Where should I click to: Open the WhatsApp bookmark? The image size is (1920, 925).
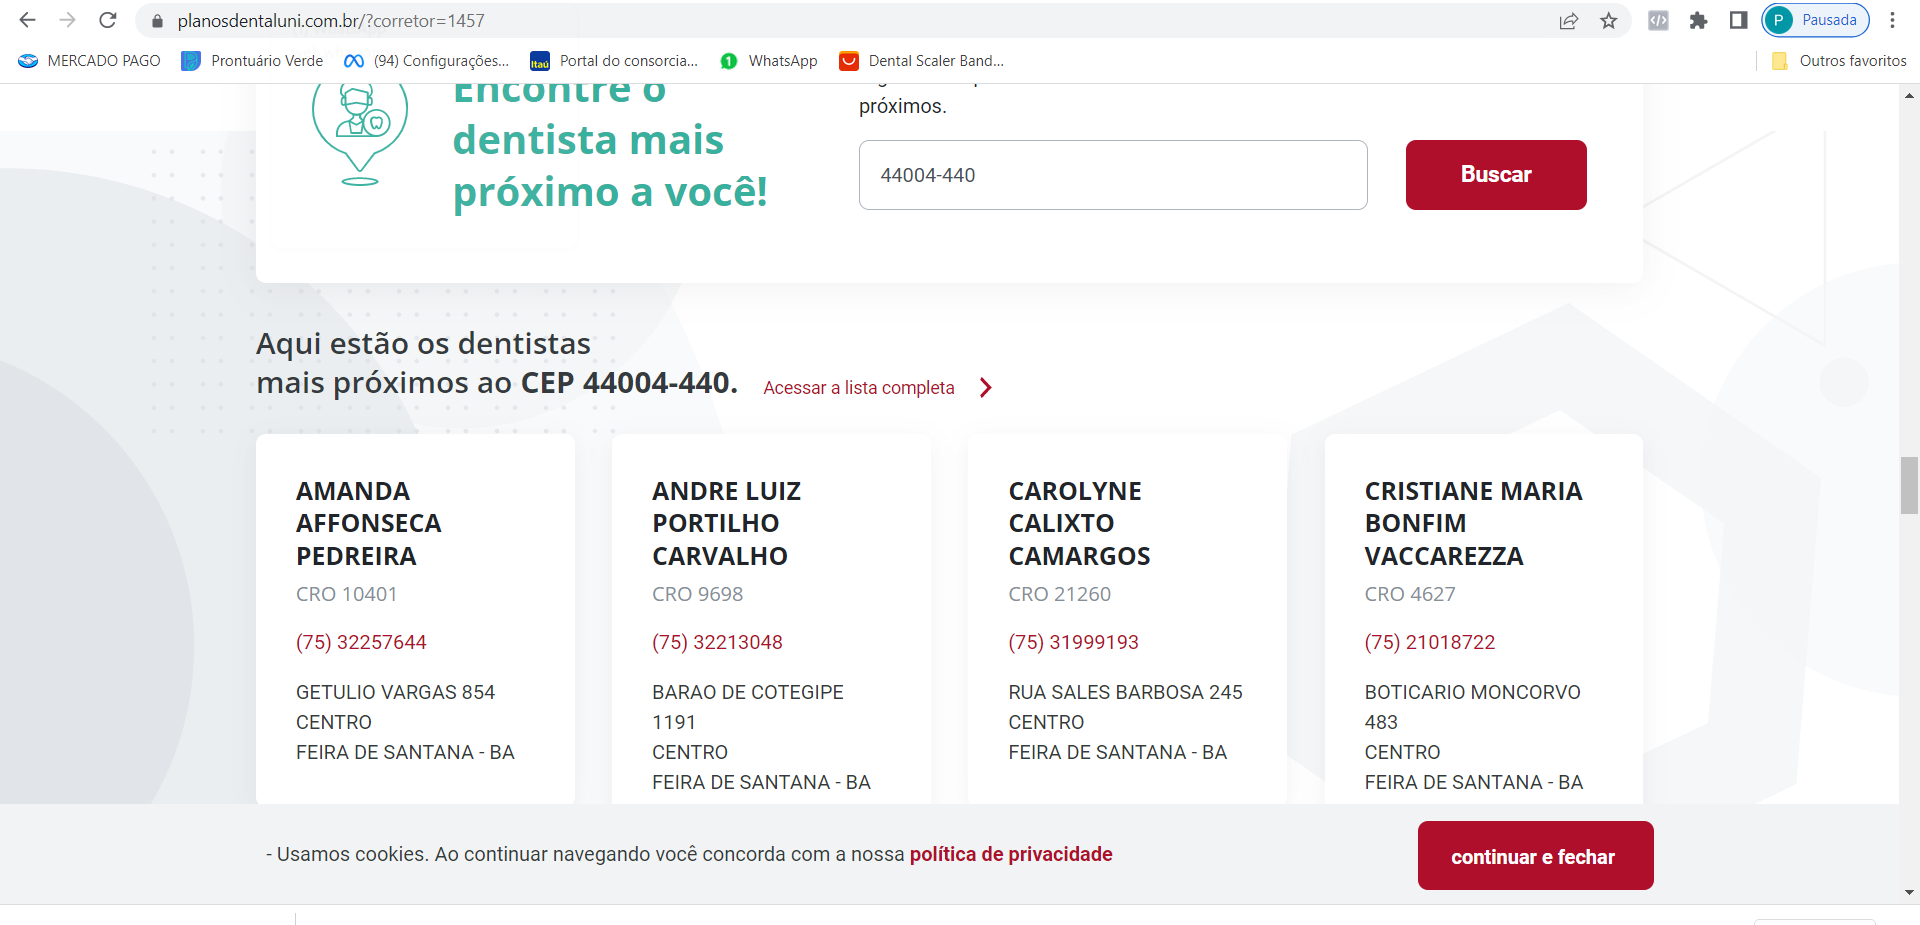point(769,61)
